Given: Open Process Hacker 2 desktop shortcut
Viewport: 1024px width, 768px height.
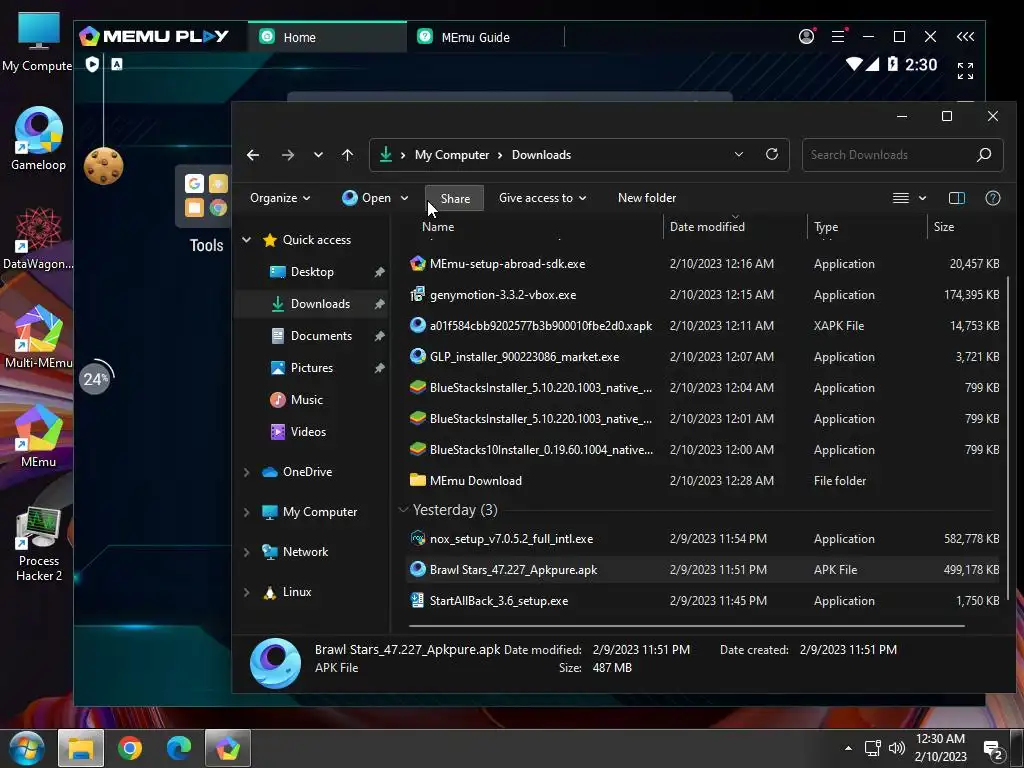Looking at the screenshot, I should (x=38, y=544).
